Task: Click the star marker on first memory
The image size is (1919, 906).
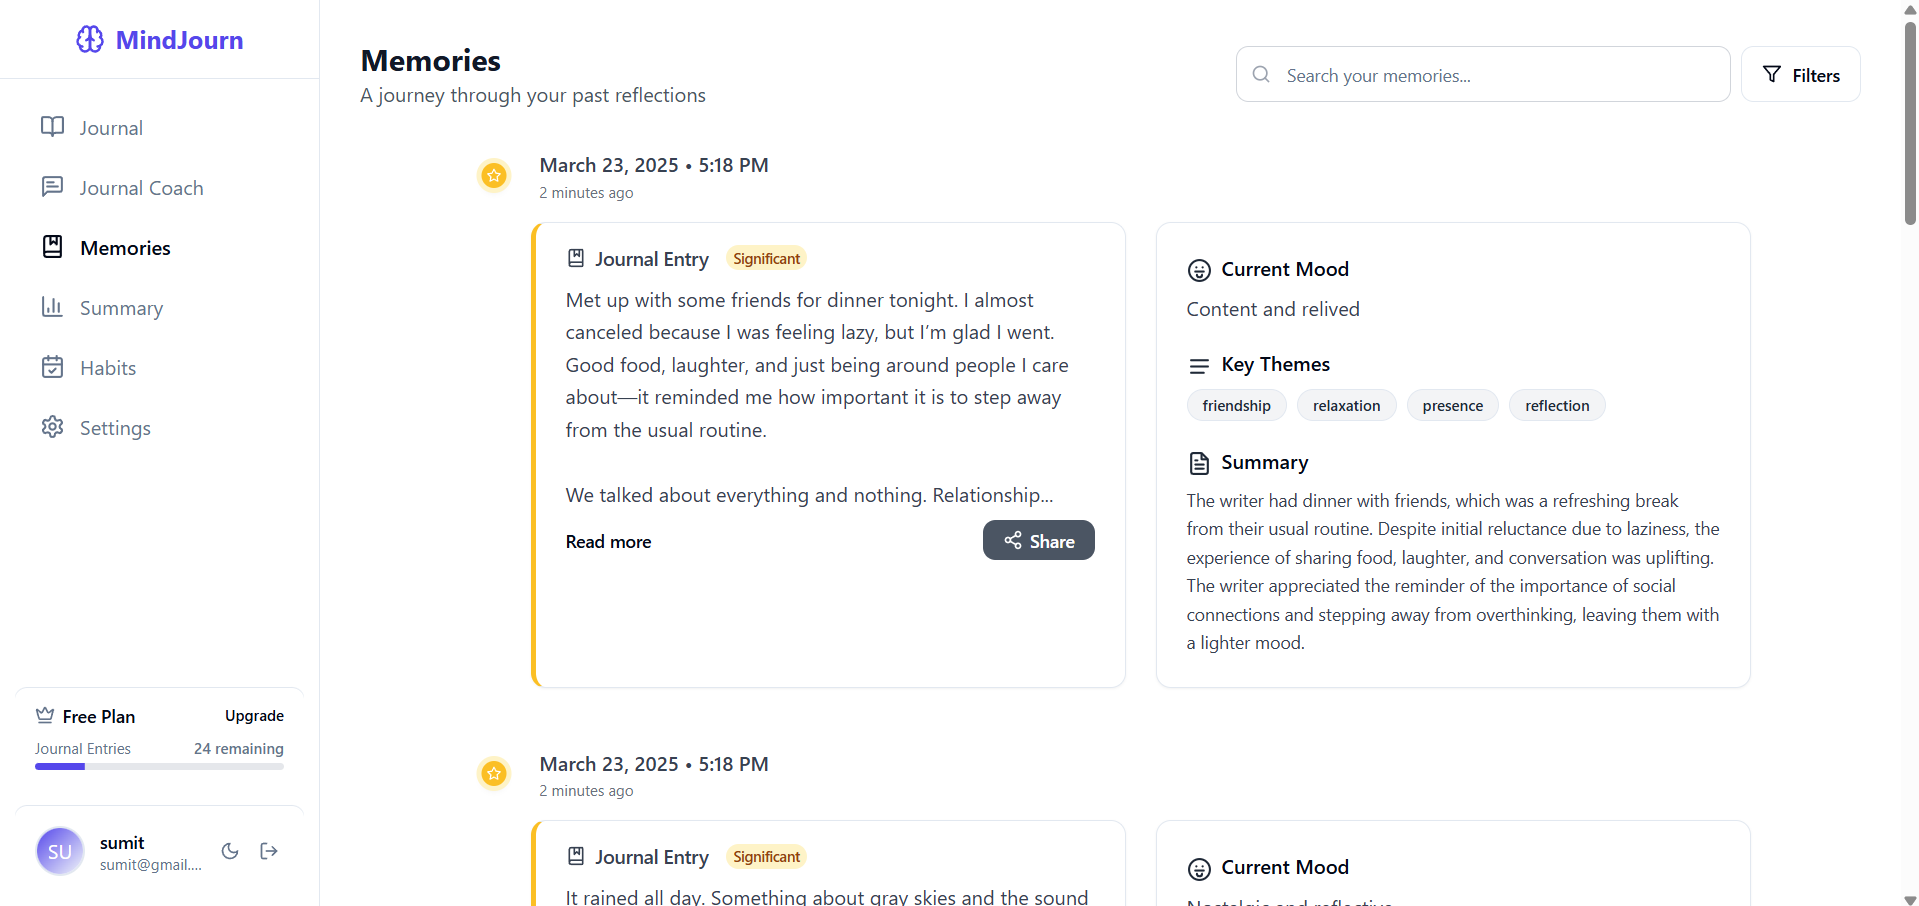Action: pyautogui.click(x=494, y=176)
